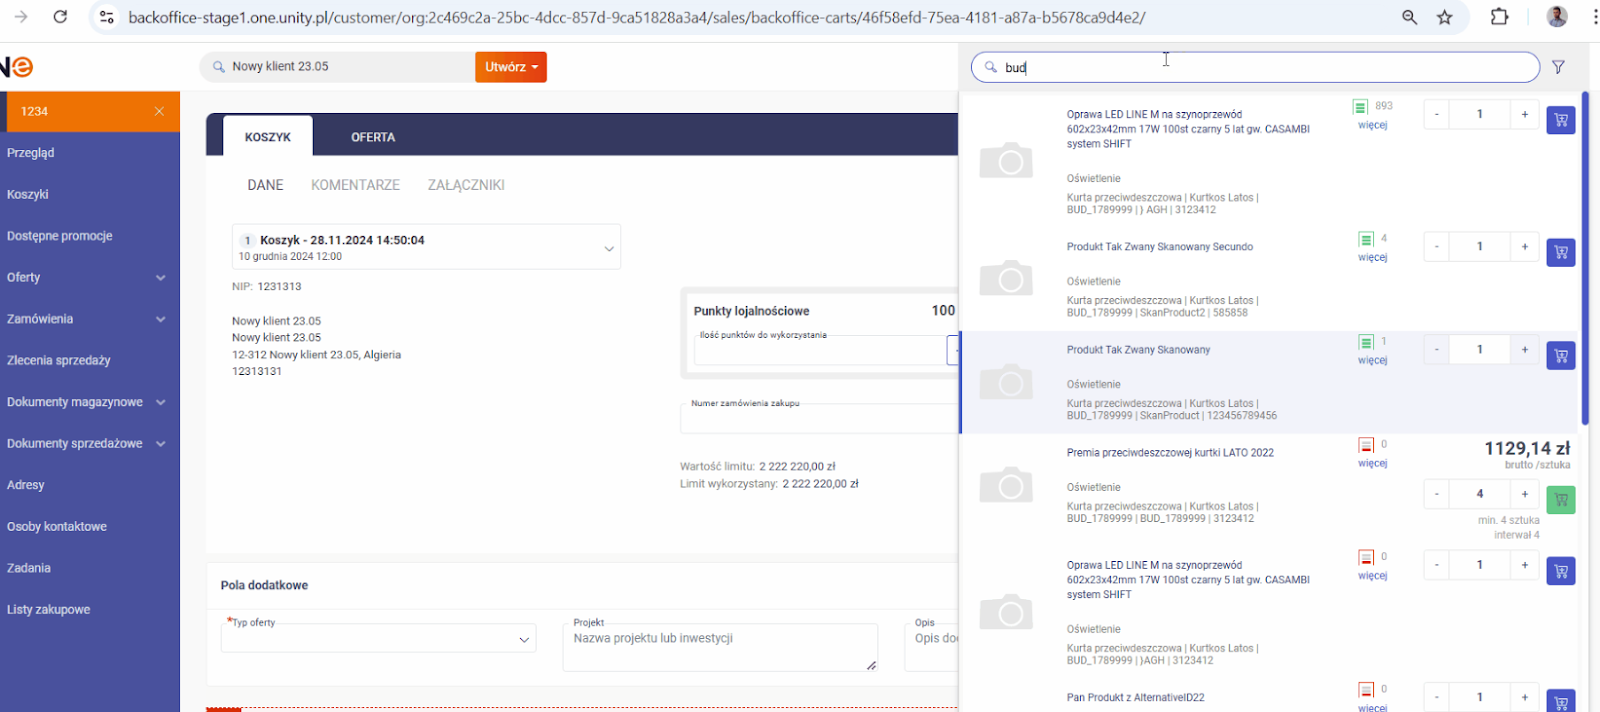Click red stock icon for Premia kurtki LATO

pos(1366,445)
